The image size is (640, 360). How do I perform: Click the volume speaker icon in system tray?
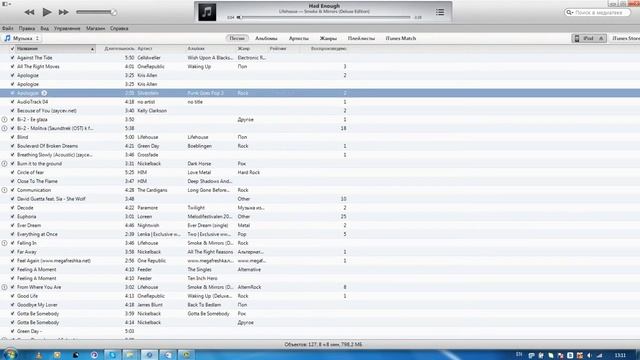coord(589,356)
